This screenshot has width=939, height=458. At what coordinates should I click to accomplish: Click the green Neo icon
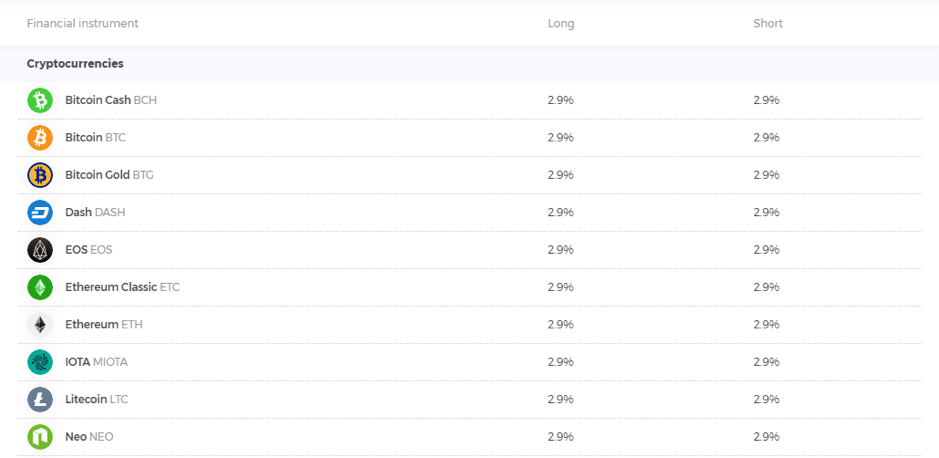tap(40, 437)
